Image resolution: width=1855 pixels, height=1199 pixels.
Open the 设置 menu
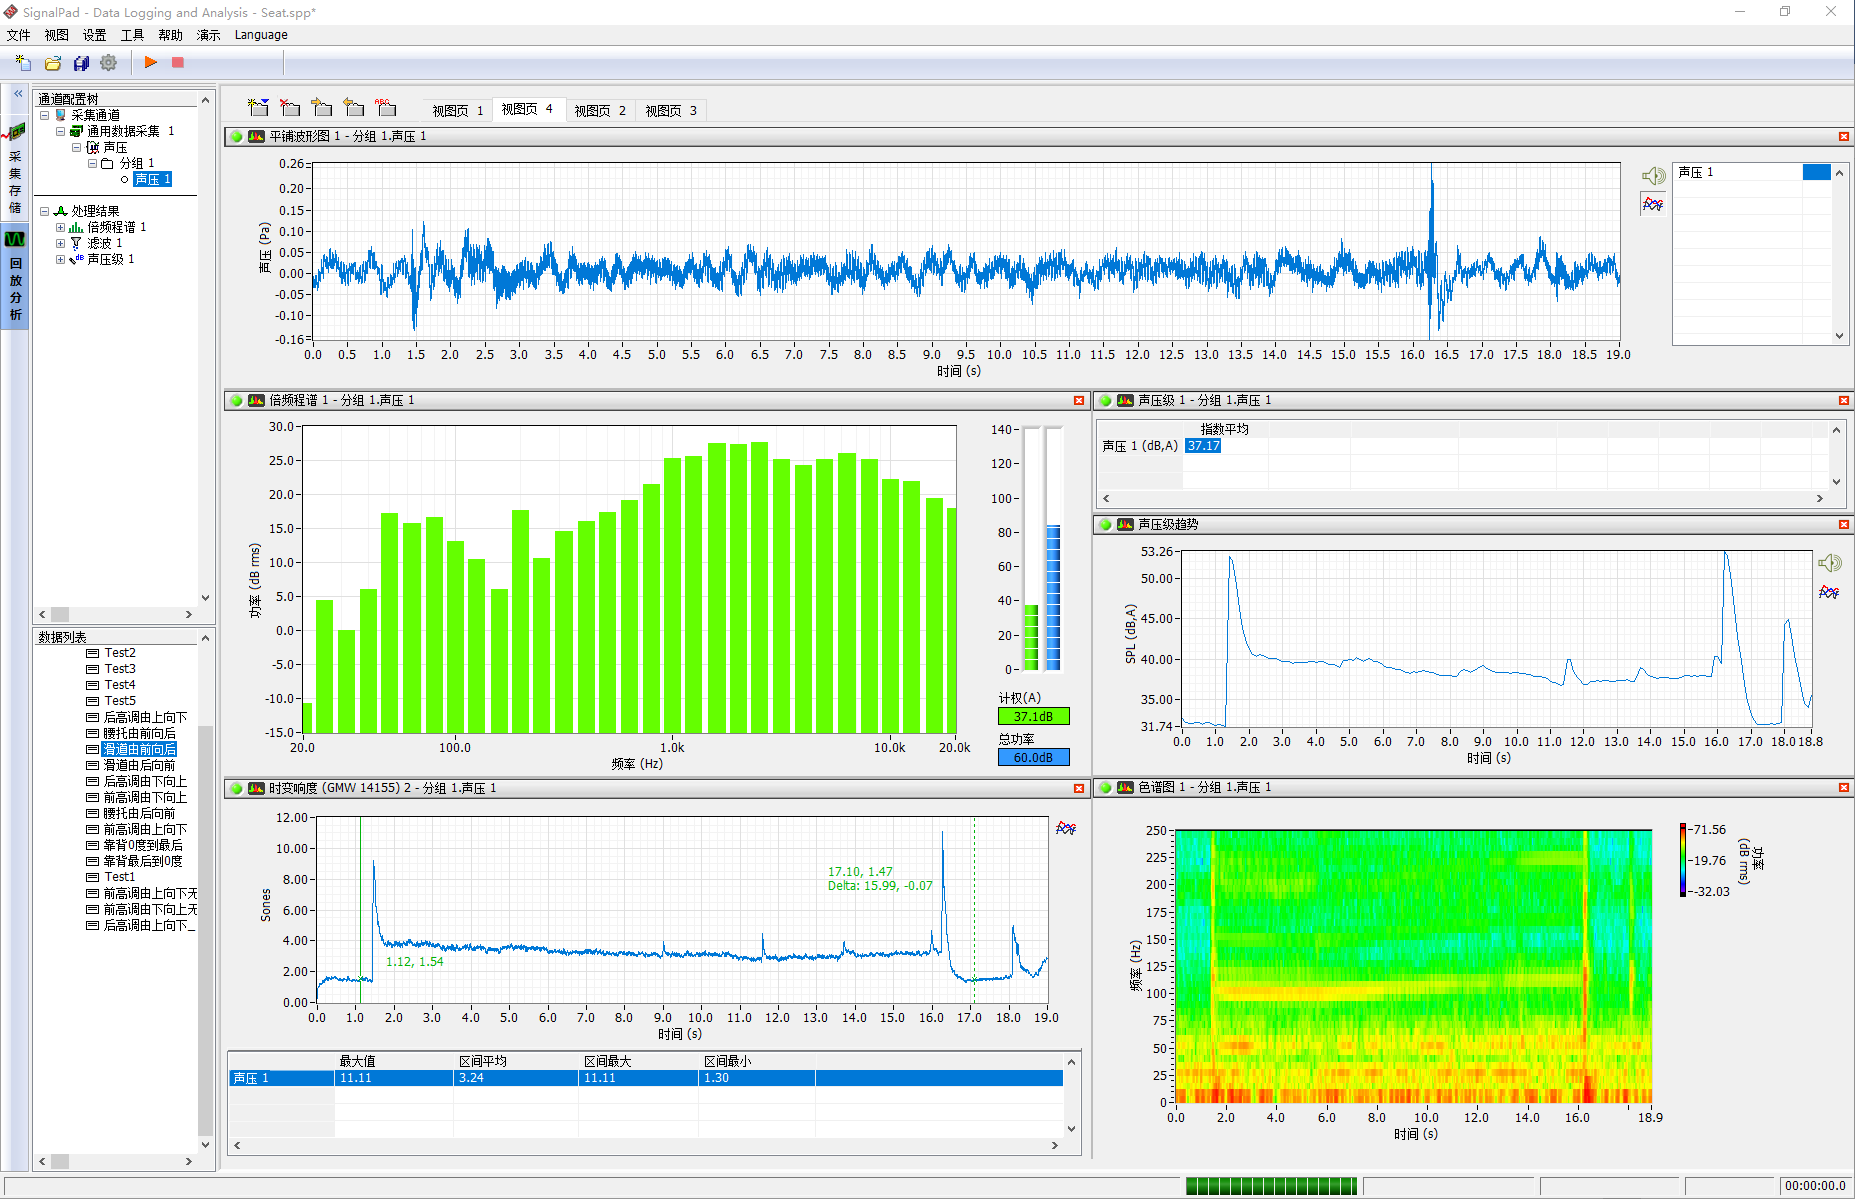coord(95,35)
